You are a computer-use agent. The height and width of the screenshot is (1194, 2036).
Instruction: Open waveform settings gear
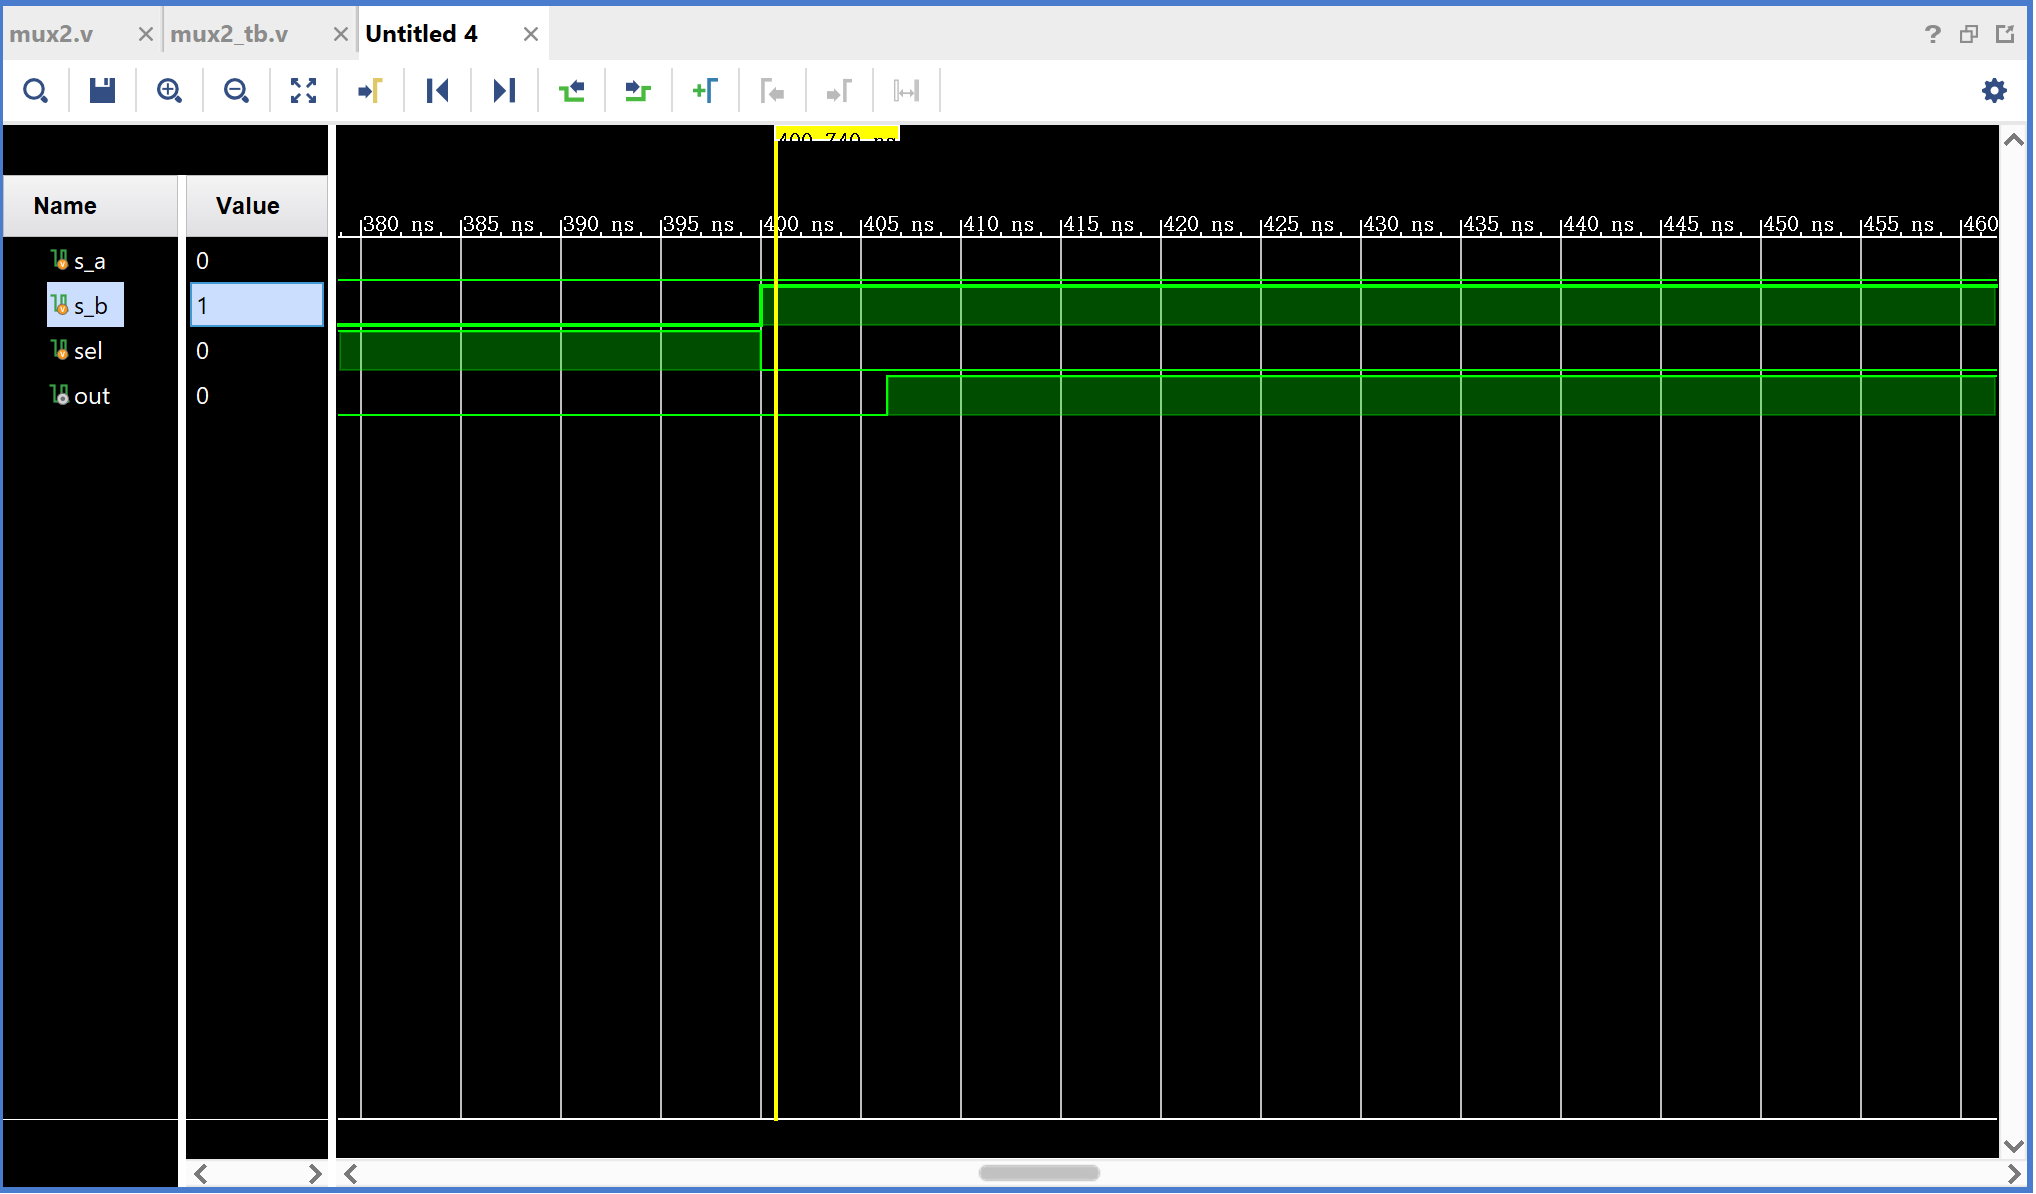[x=1994, y=91]
